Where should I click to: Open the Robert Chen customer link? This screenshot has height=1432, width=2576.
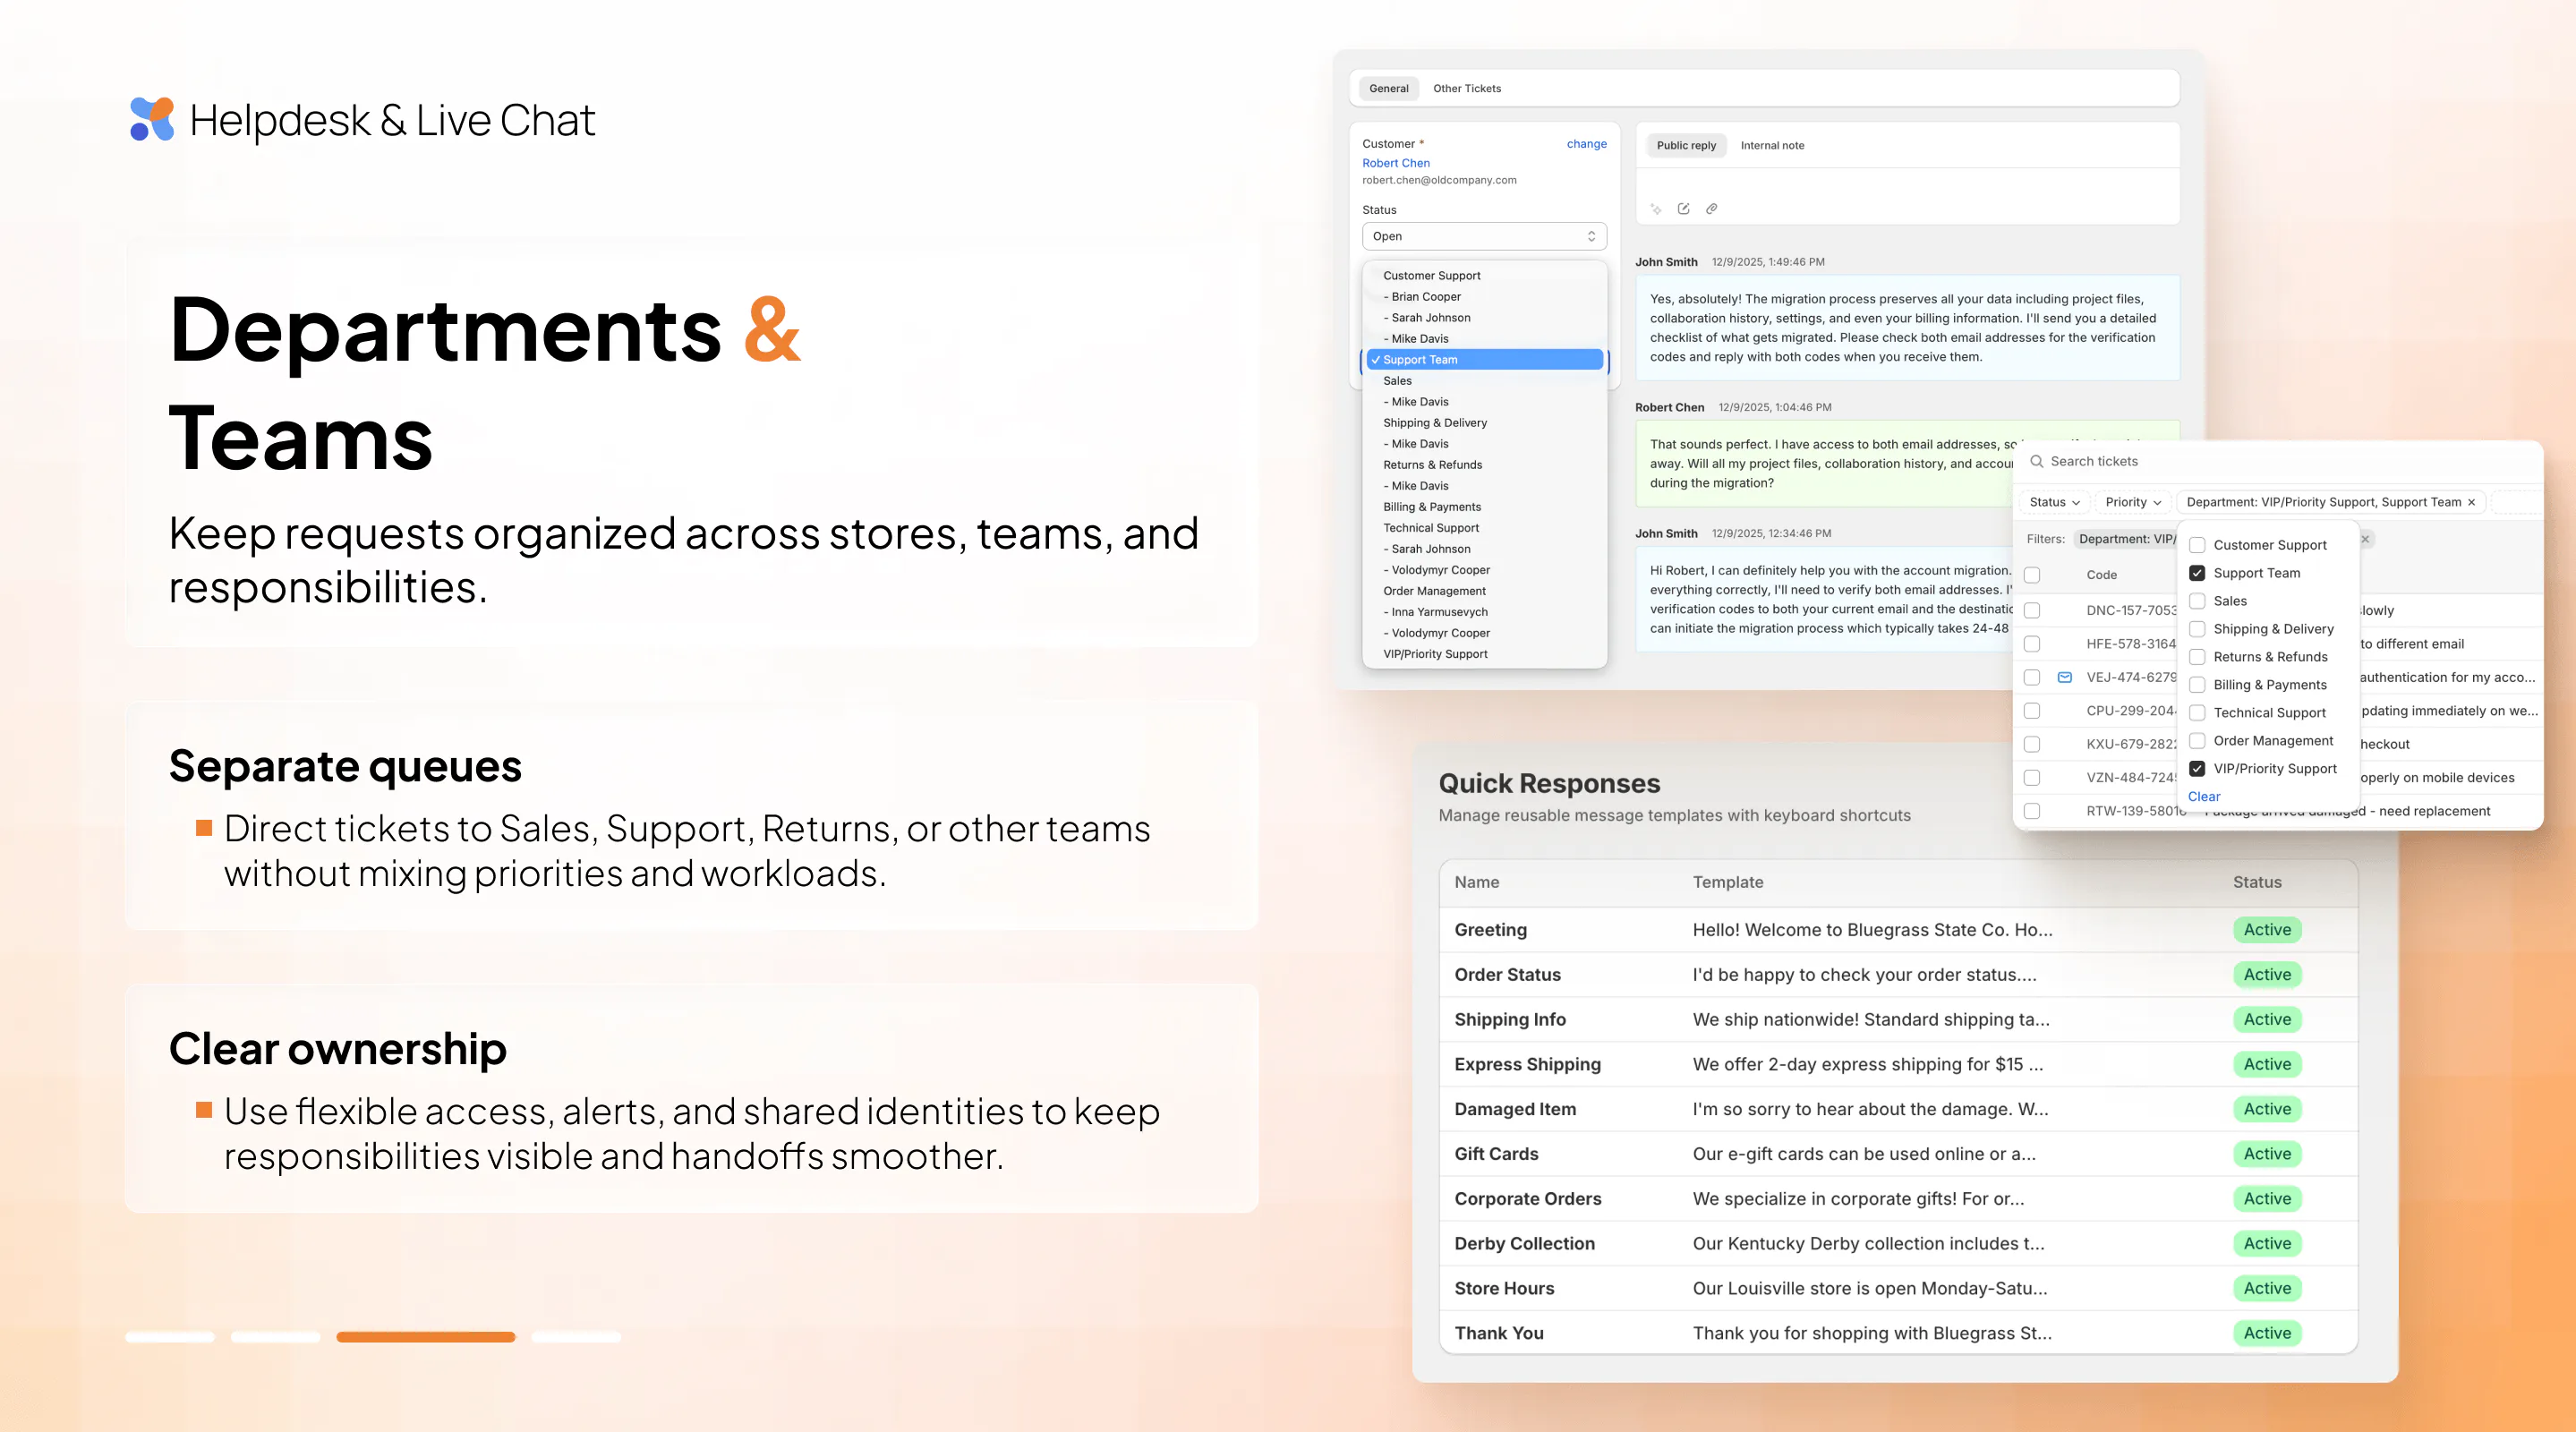point(1396,163)
